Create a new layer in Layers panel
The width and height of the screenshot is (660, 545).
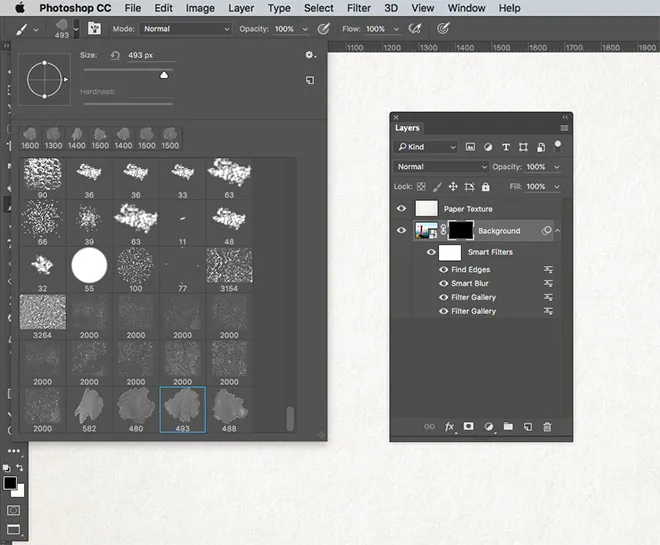(x=528, y=427)
